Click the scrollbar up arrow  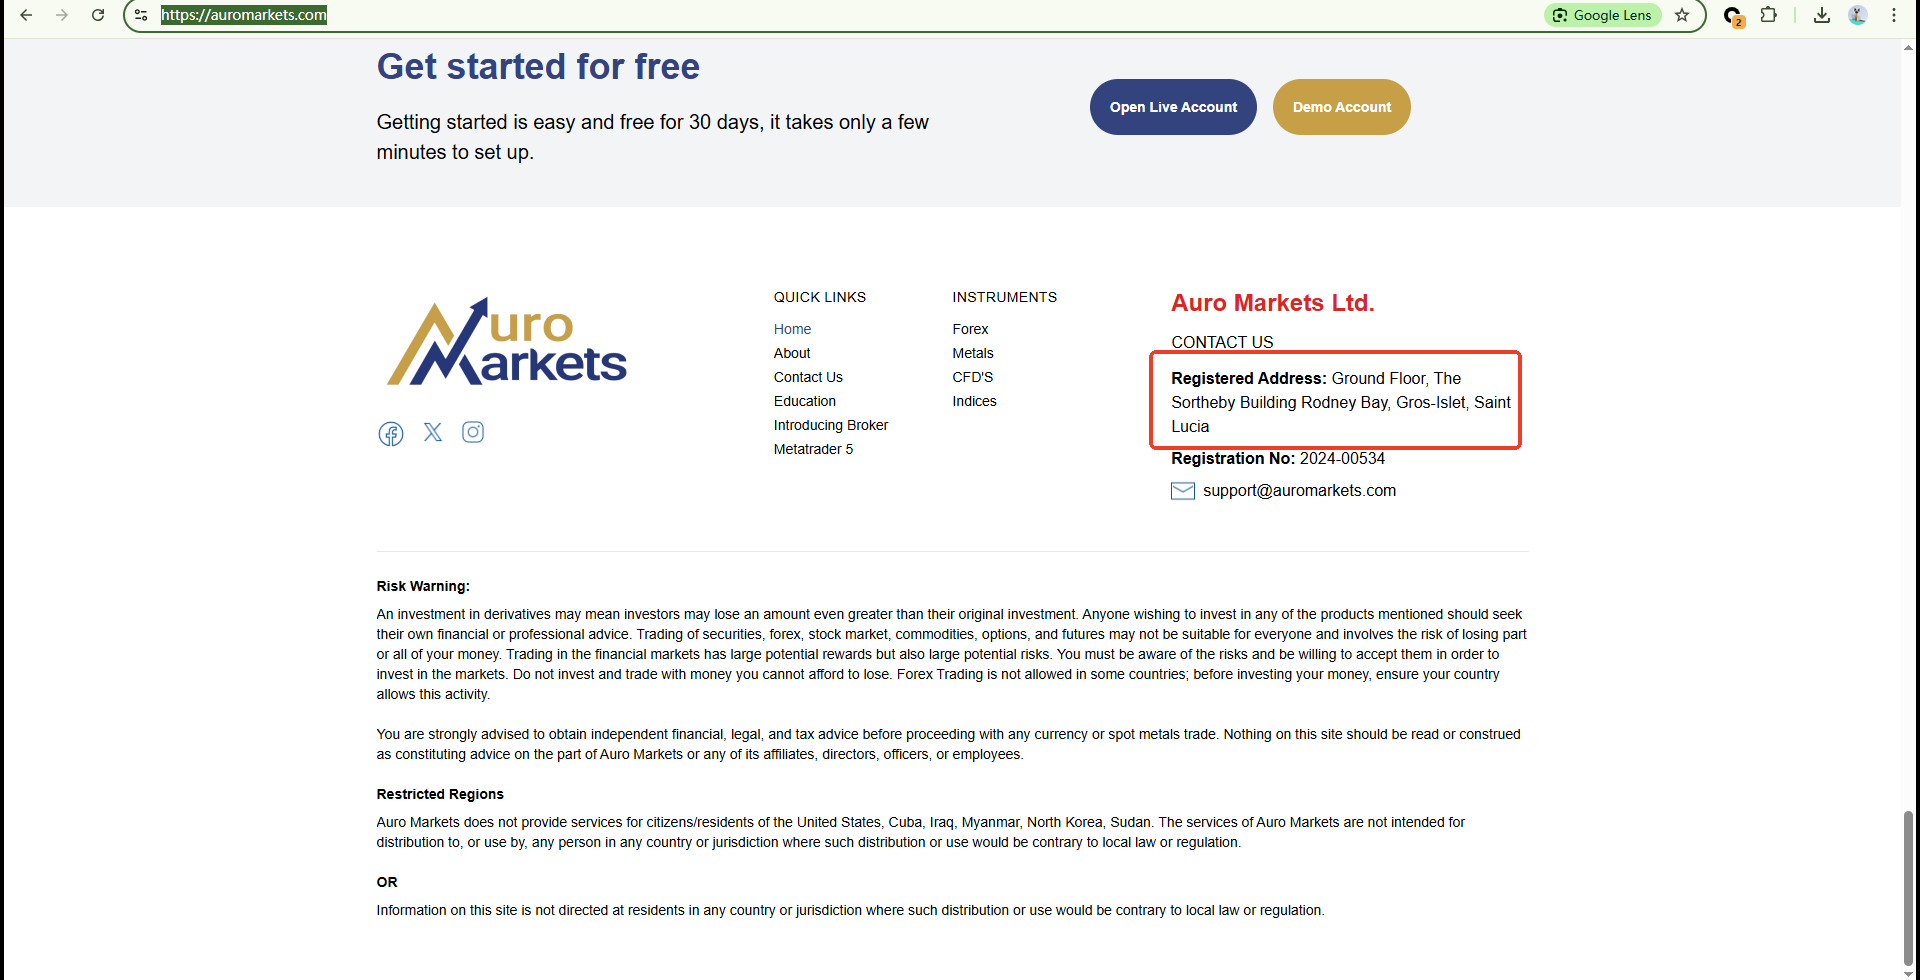coord(1909,46)
